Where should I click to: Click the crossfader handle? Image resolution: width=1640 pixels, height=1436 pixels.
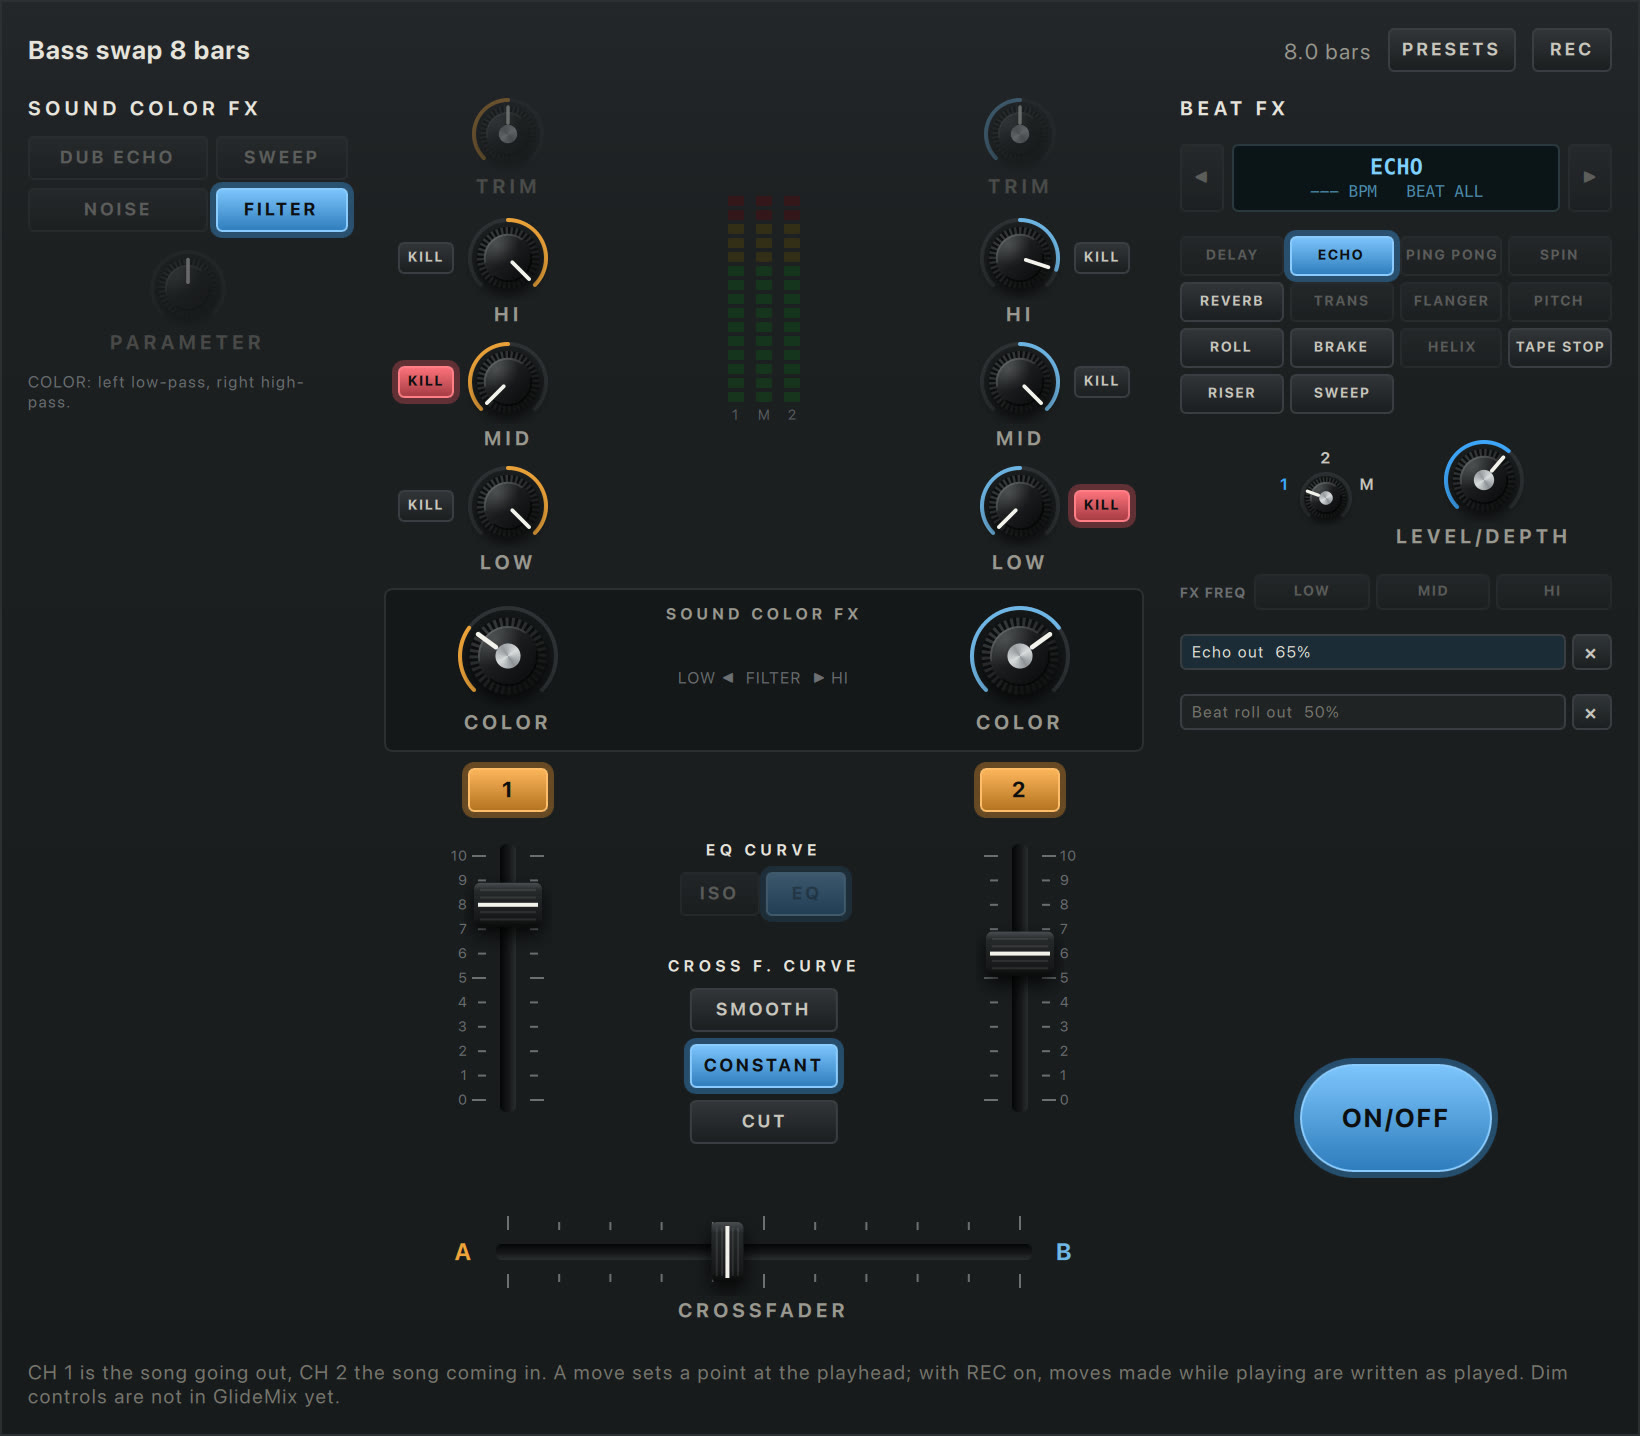click(x=727, y=1251)
